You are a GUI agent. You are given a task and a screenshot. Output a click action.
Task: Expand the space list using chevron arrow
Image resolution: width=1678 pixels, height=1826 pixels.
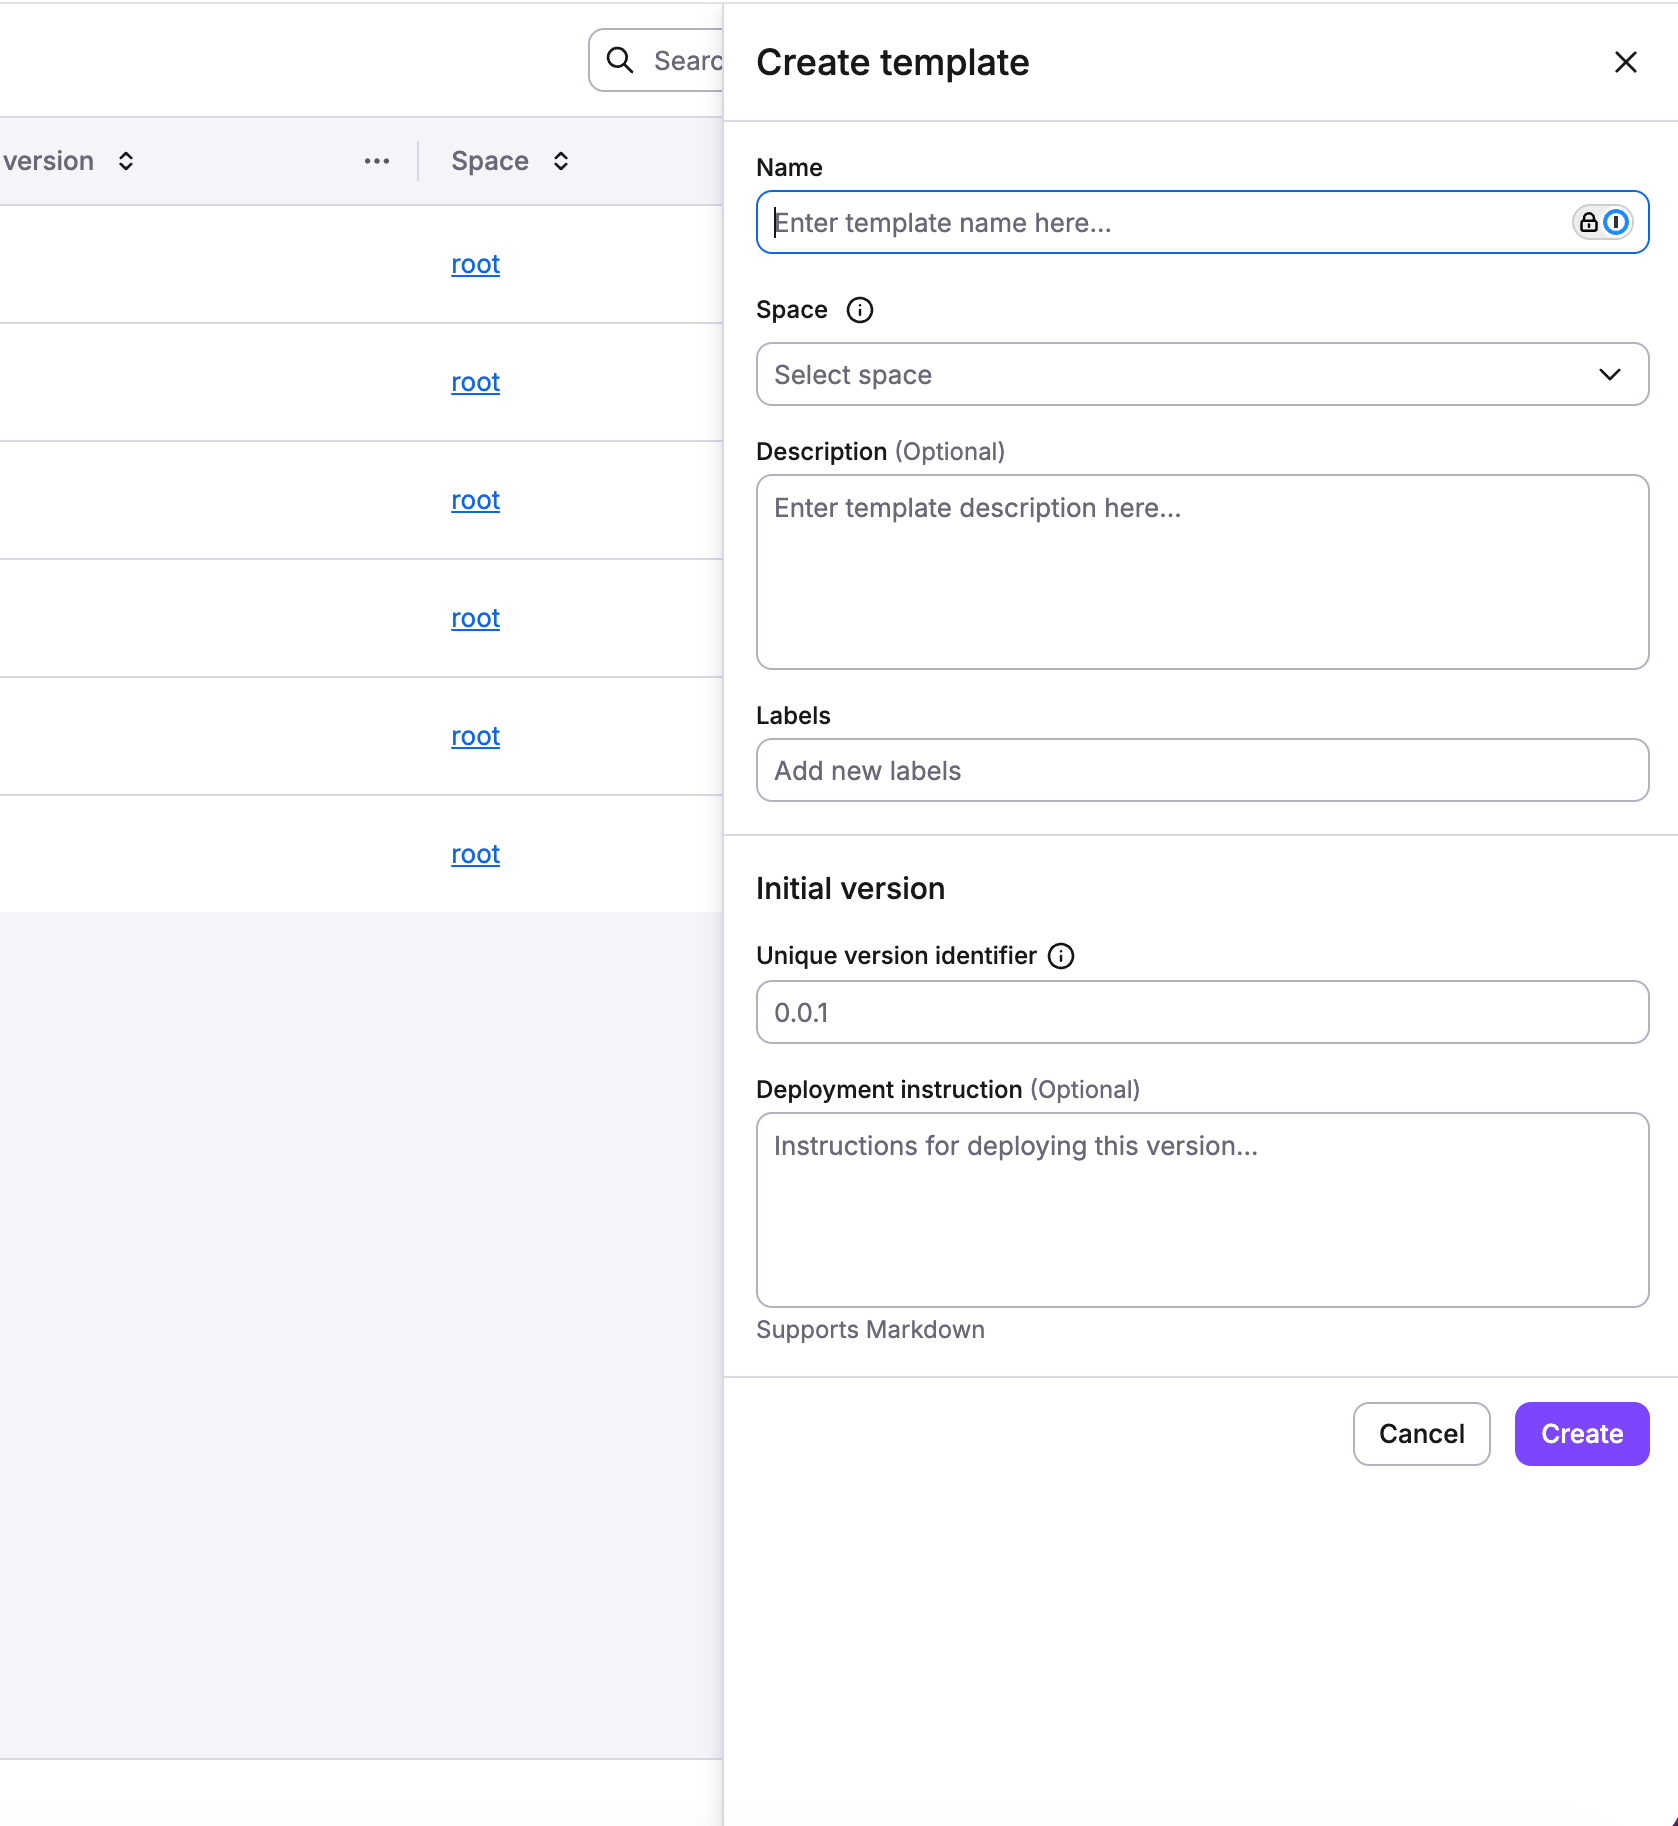(x=1609, y=374)
